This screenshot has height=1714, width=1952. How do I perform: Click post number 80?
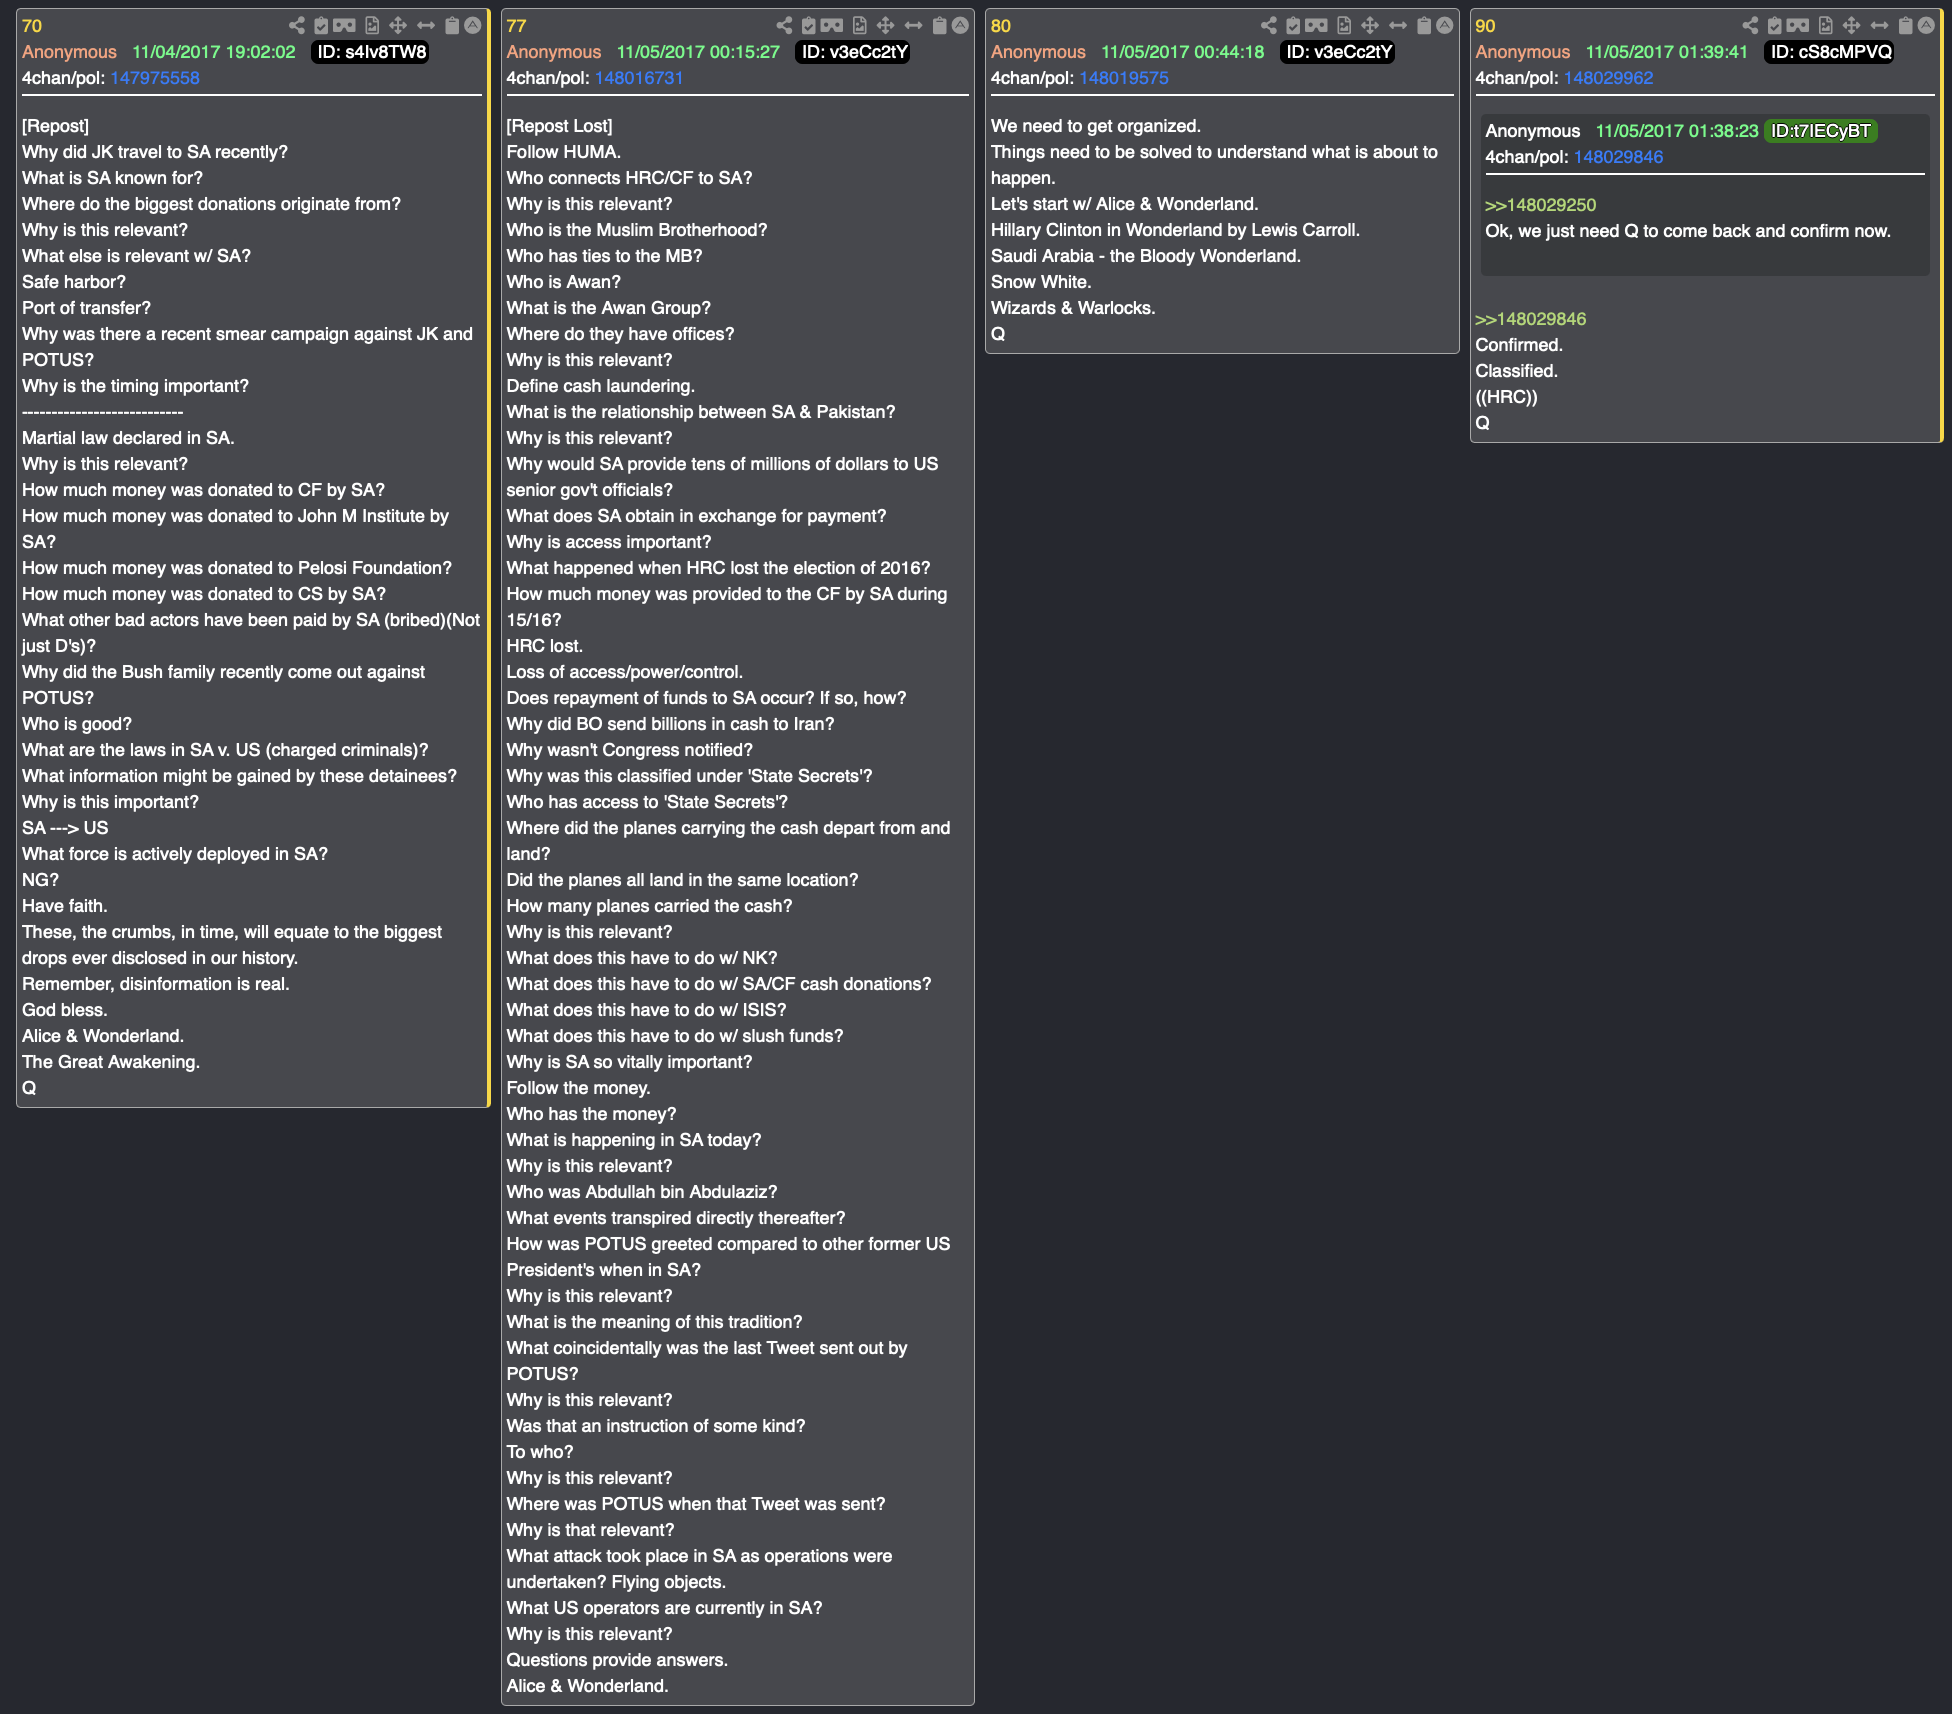click(1001, 26)
